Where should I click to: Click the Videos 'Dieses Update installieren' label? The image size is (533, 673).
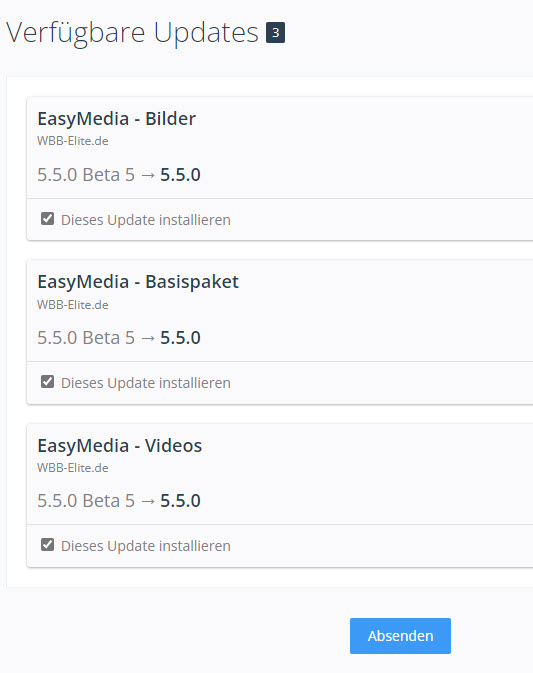point(146,546)
